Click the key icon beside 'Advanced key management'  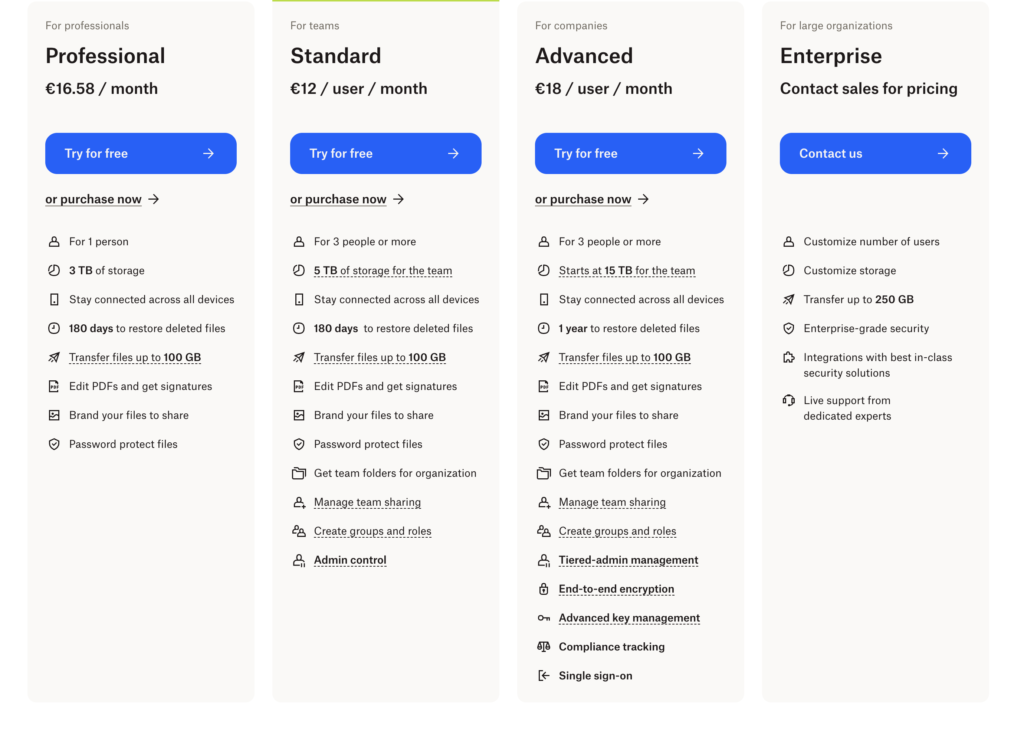click(x=544, y=618)
